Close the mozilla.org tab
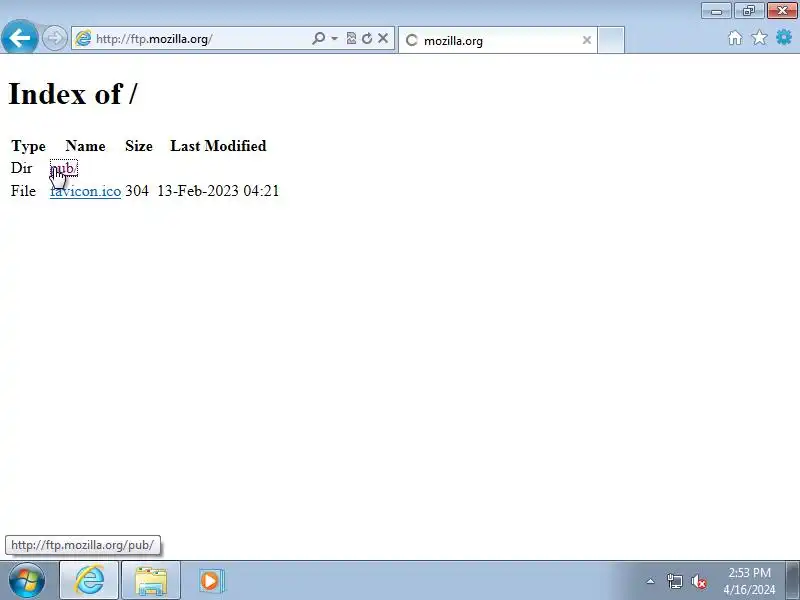Screen dimensions: 800x600 click(x=587, y=40)
